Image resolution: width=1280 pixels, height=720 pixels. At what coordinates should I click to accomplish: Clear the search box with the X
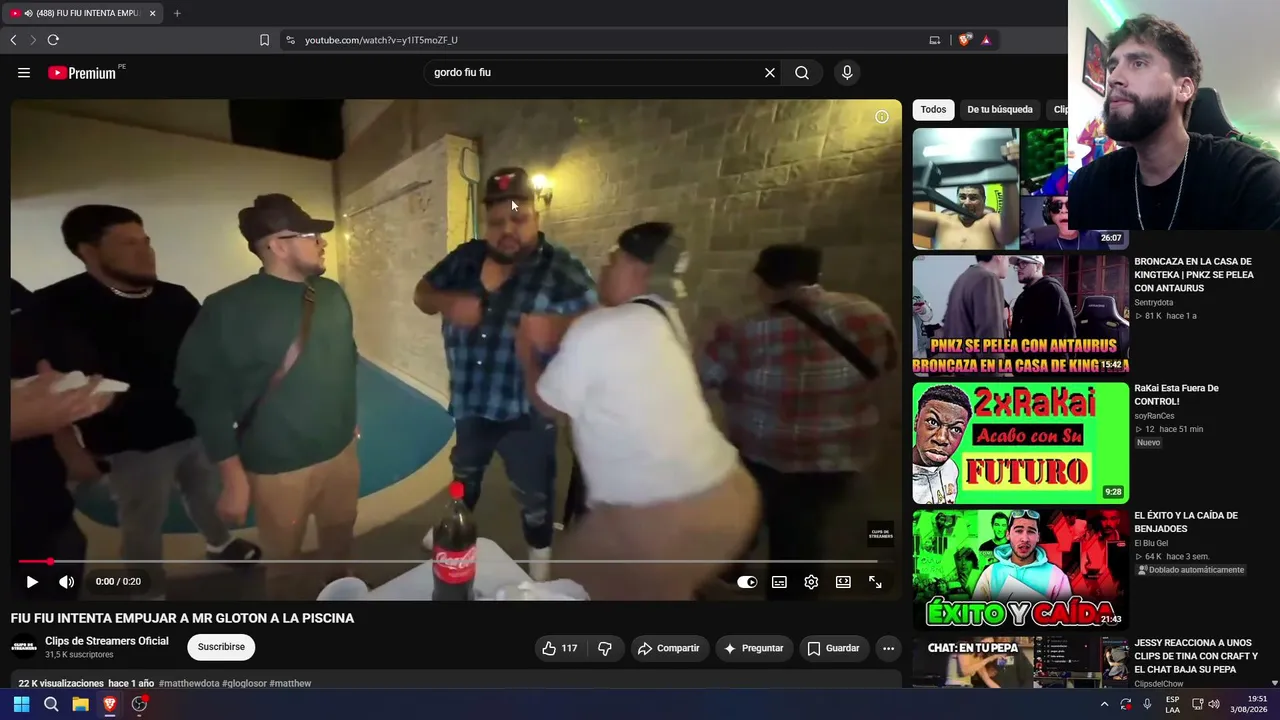tap(770, 72)
